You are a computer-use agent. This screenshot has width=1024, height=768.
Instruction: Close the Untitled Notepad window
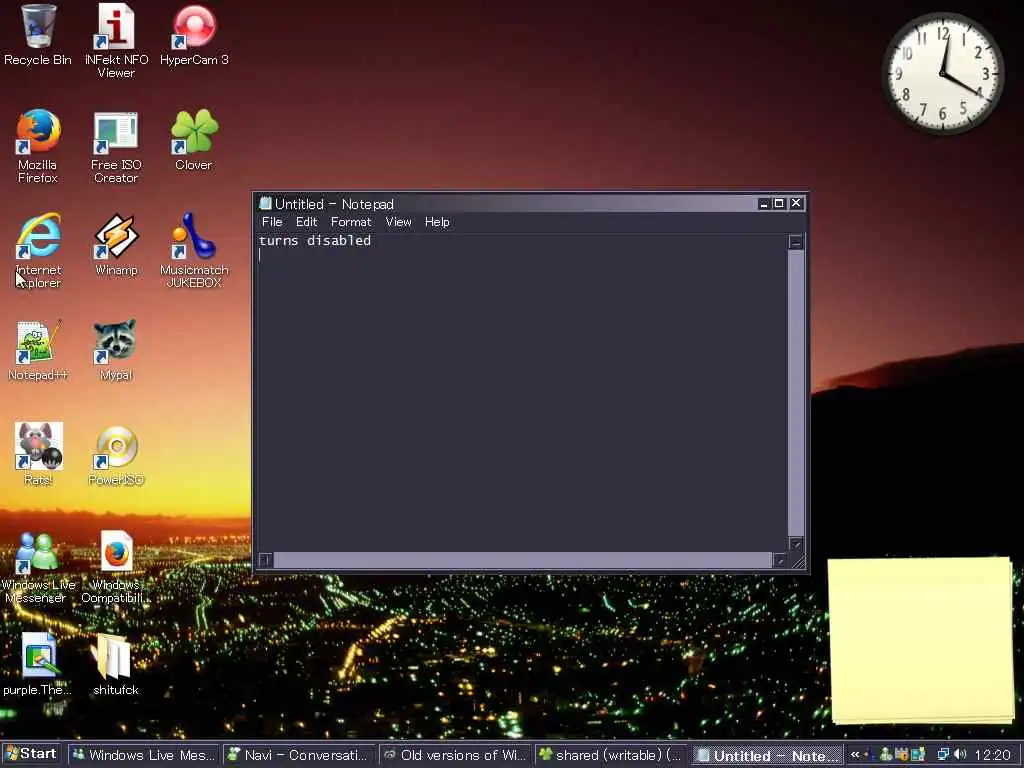click(796, 204)
